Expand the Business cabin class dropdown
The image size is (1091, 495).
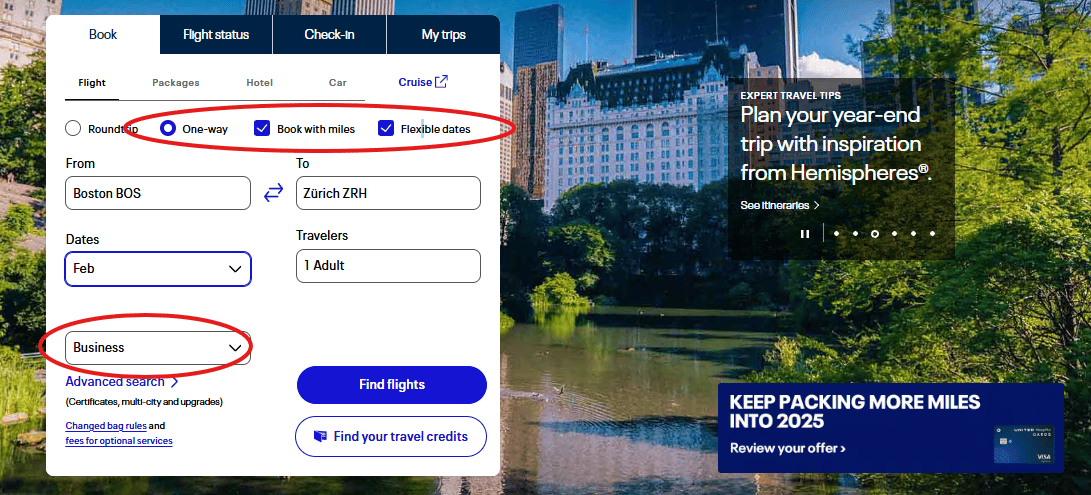coord(158,347)
